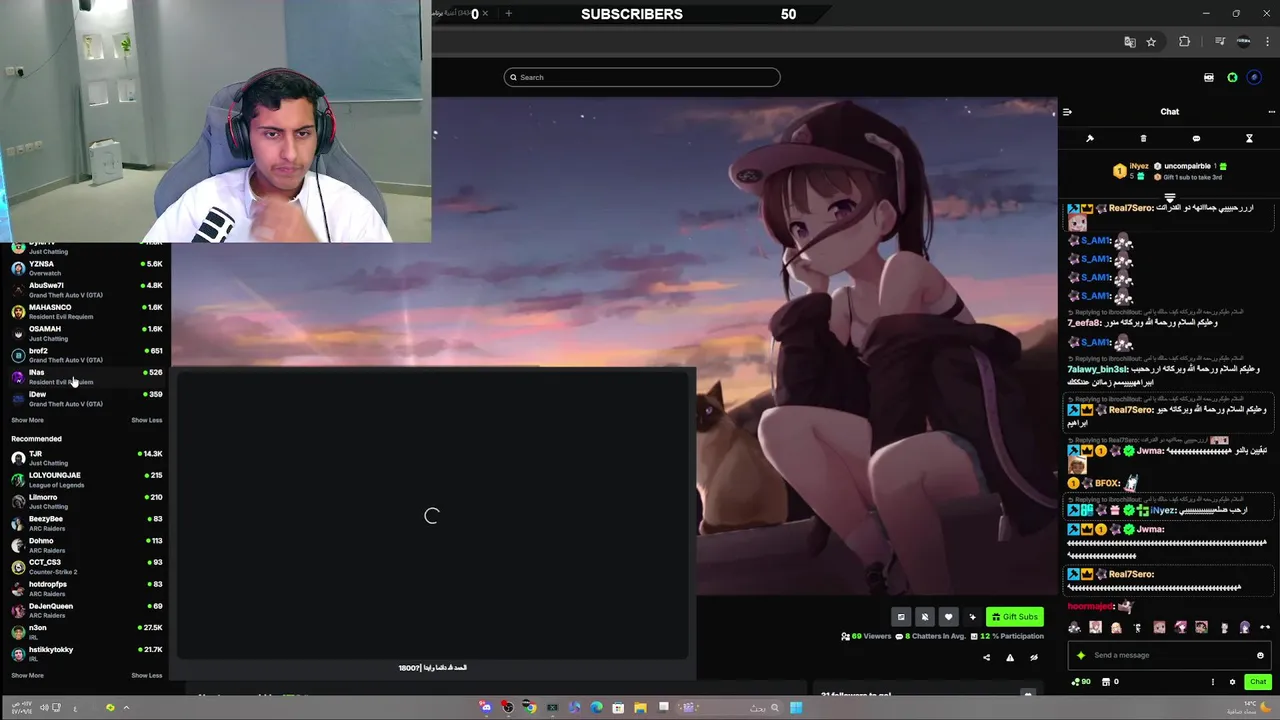The height and width of the screenshot is (720, 1280).
Task: Open a new browser tab with plus
Action: tap(508, 14)
